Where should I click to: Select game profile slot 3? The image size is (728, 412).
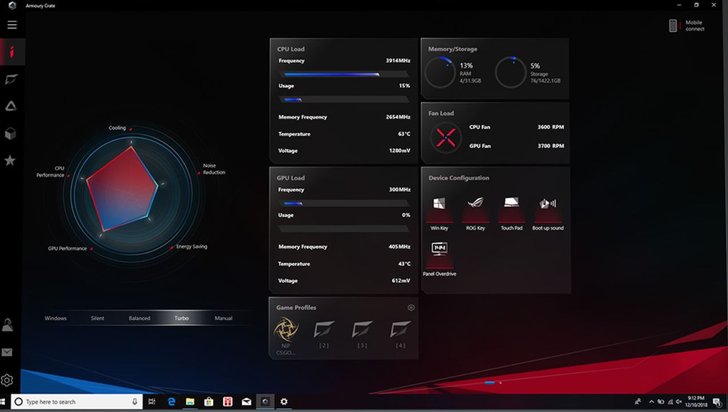pos(362,334)
